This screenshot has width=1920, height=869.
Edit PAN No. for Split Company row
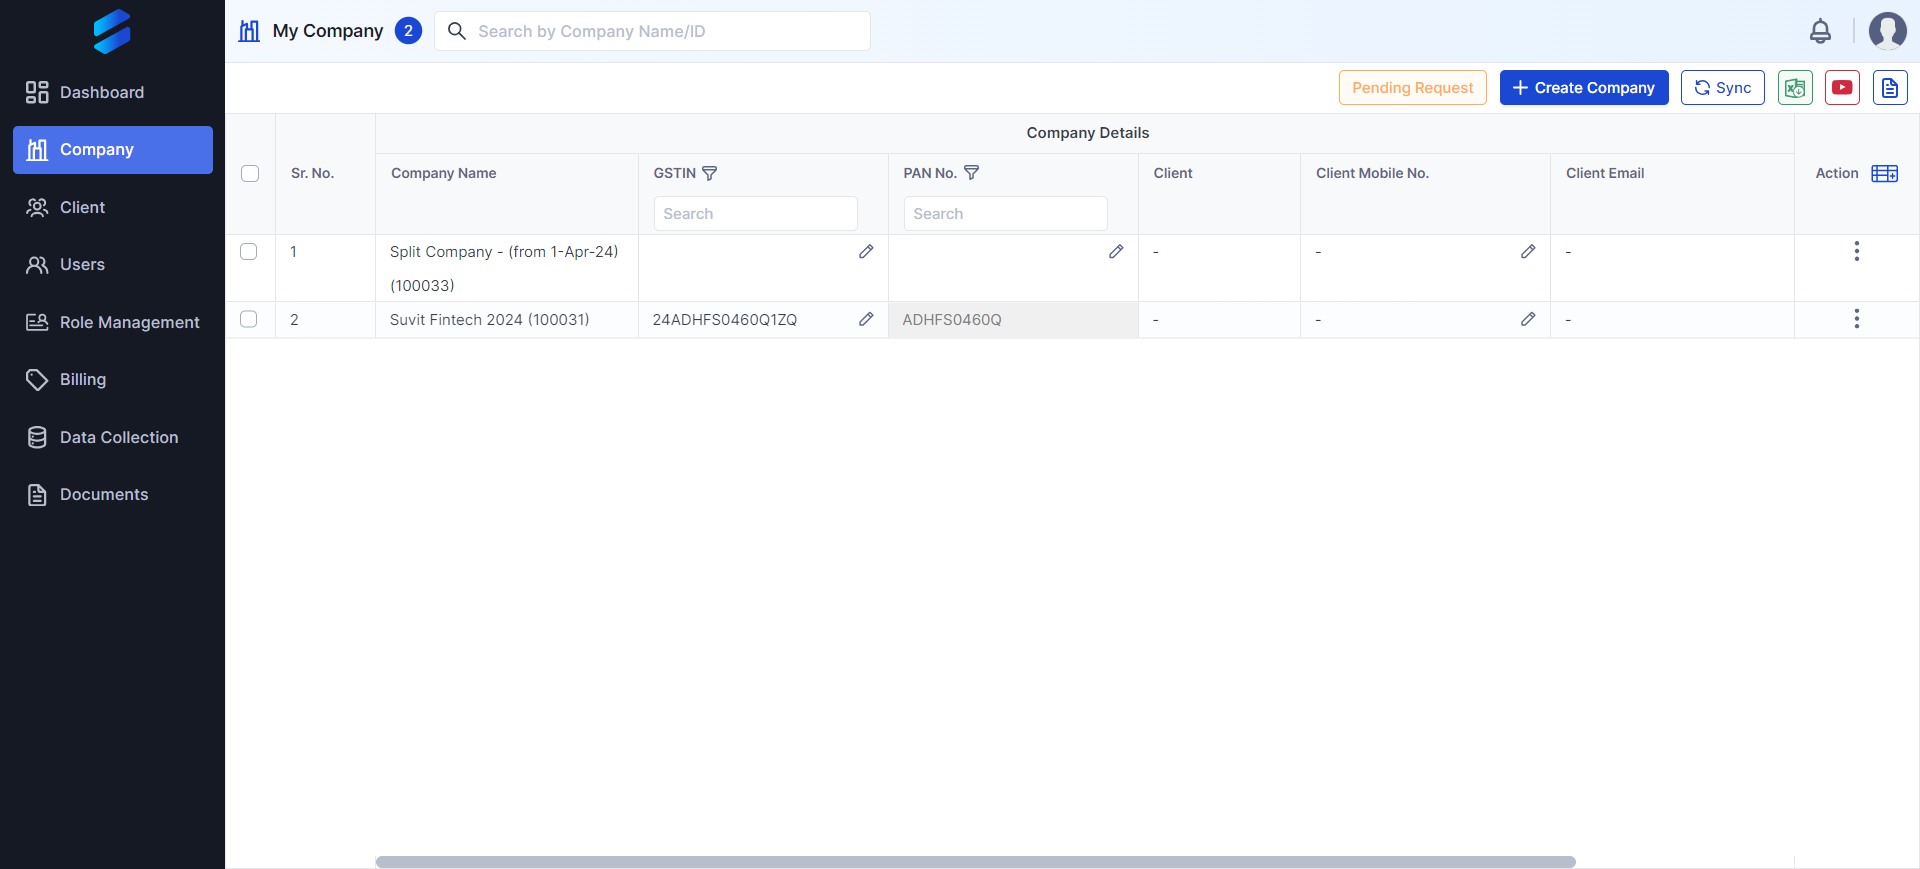(x=1116, y=252)
